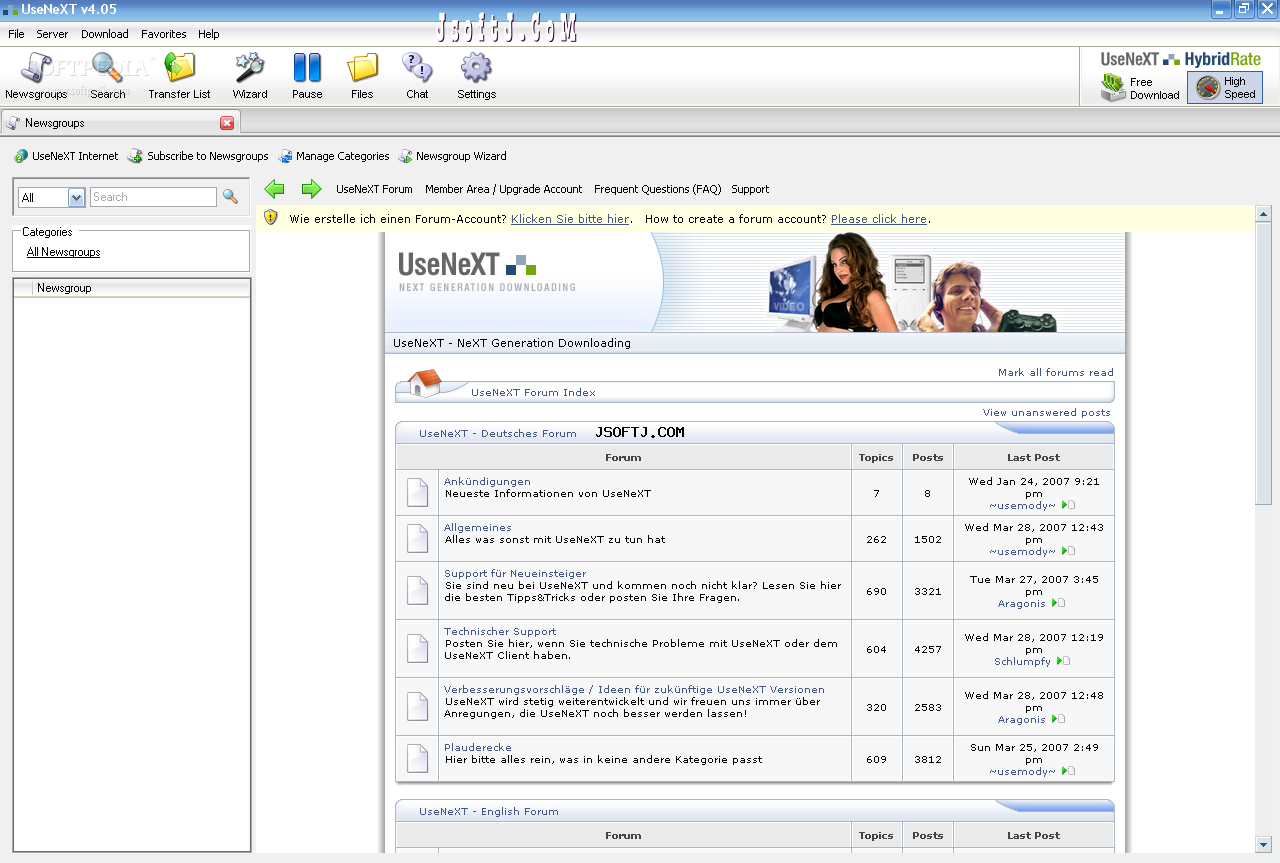The height and width of the screenshot is (863, 1280).
Task: Start the Newsgroup Wizard
Action: 452,156
